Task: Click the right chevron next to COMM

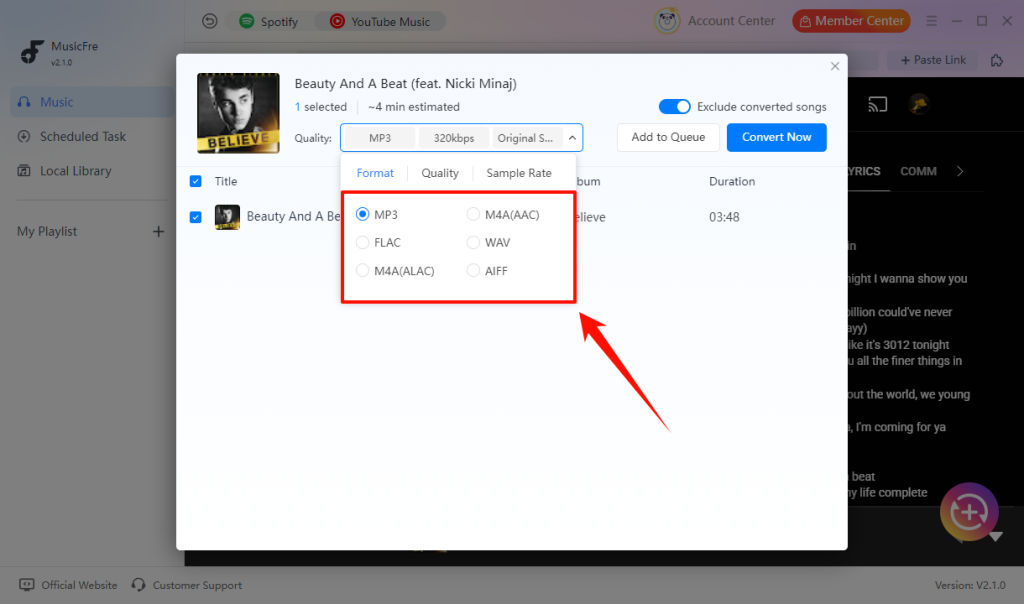Action: click(x=960, y=171)
